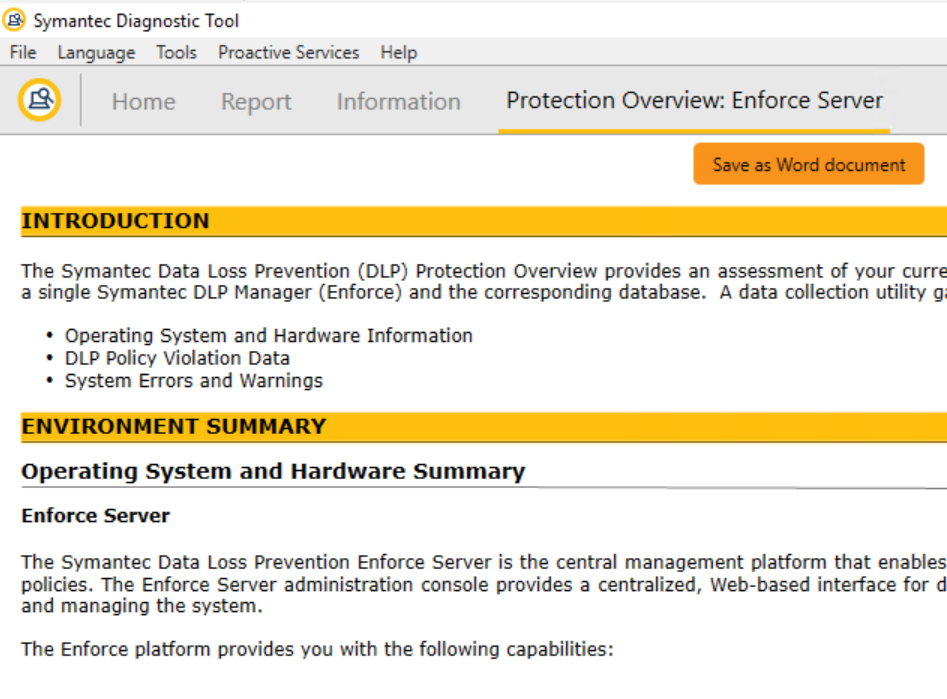Image resolution: width=947 pixels, height=699 pixels.
Task: Switch to the Information tab
Action: click(399, 101)
